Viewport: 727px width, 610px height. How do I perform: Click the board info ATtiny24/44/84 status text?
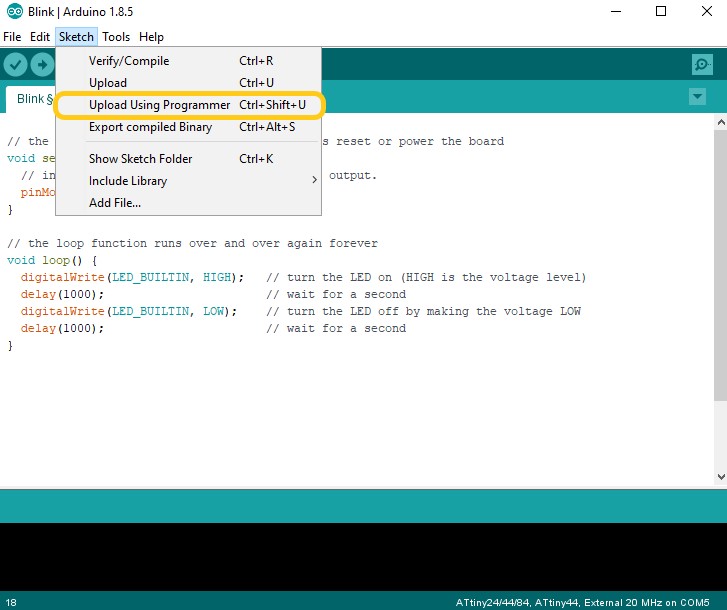pyautogui.click(x=582, y=602)
